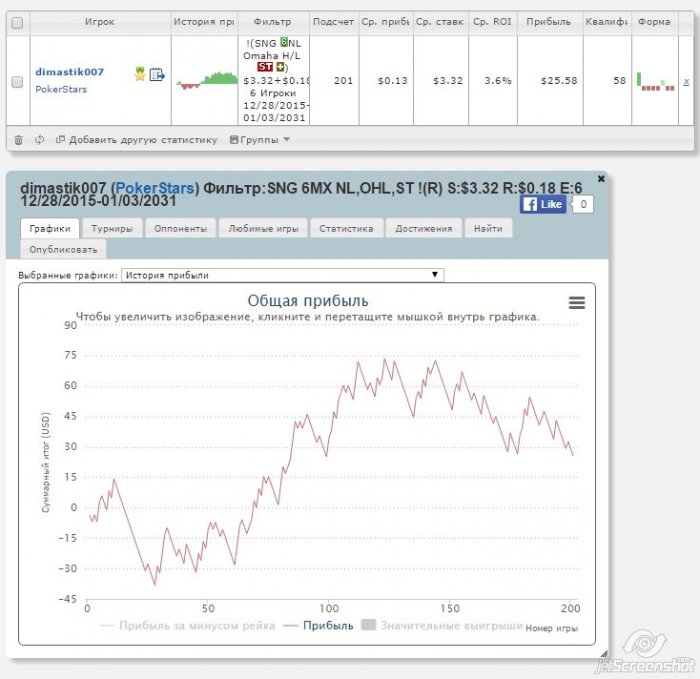
Task: Sort by the Игрок column header
Action: tap(100, 22)
